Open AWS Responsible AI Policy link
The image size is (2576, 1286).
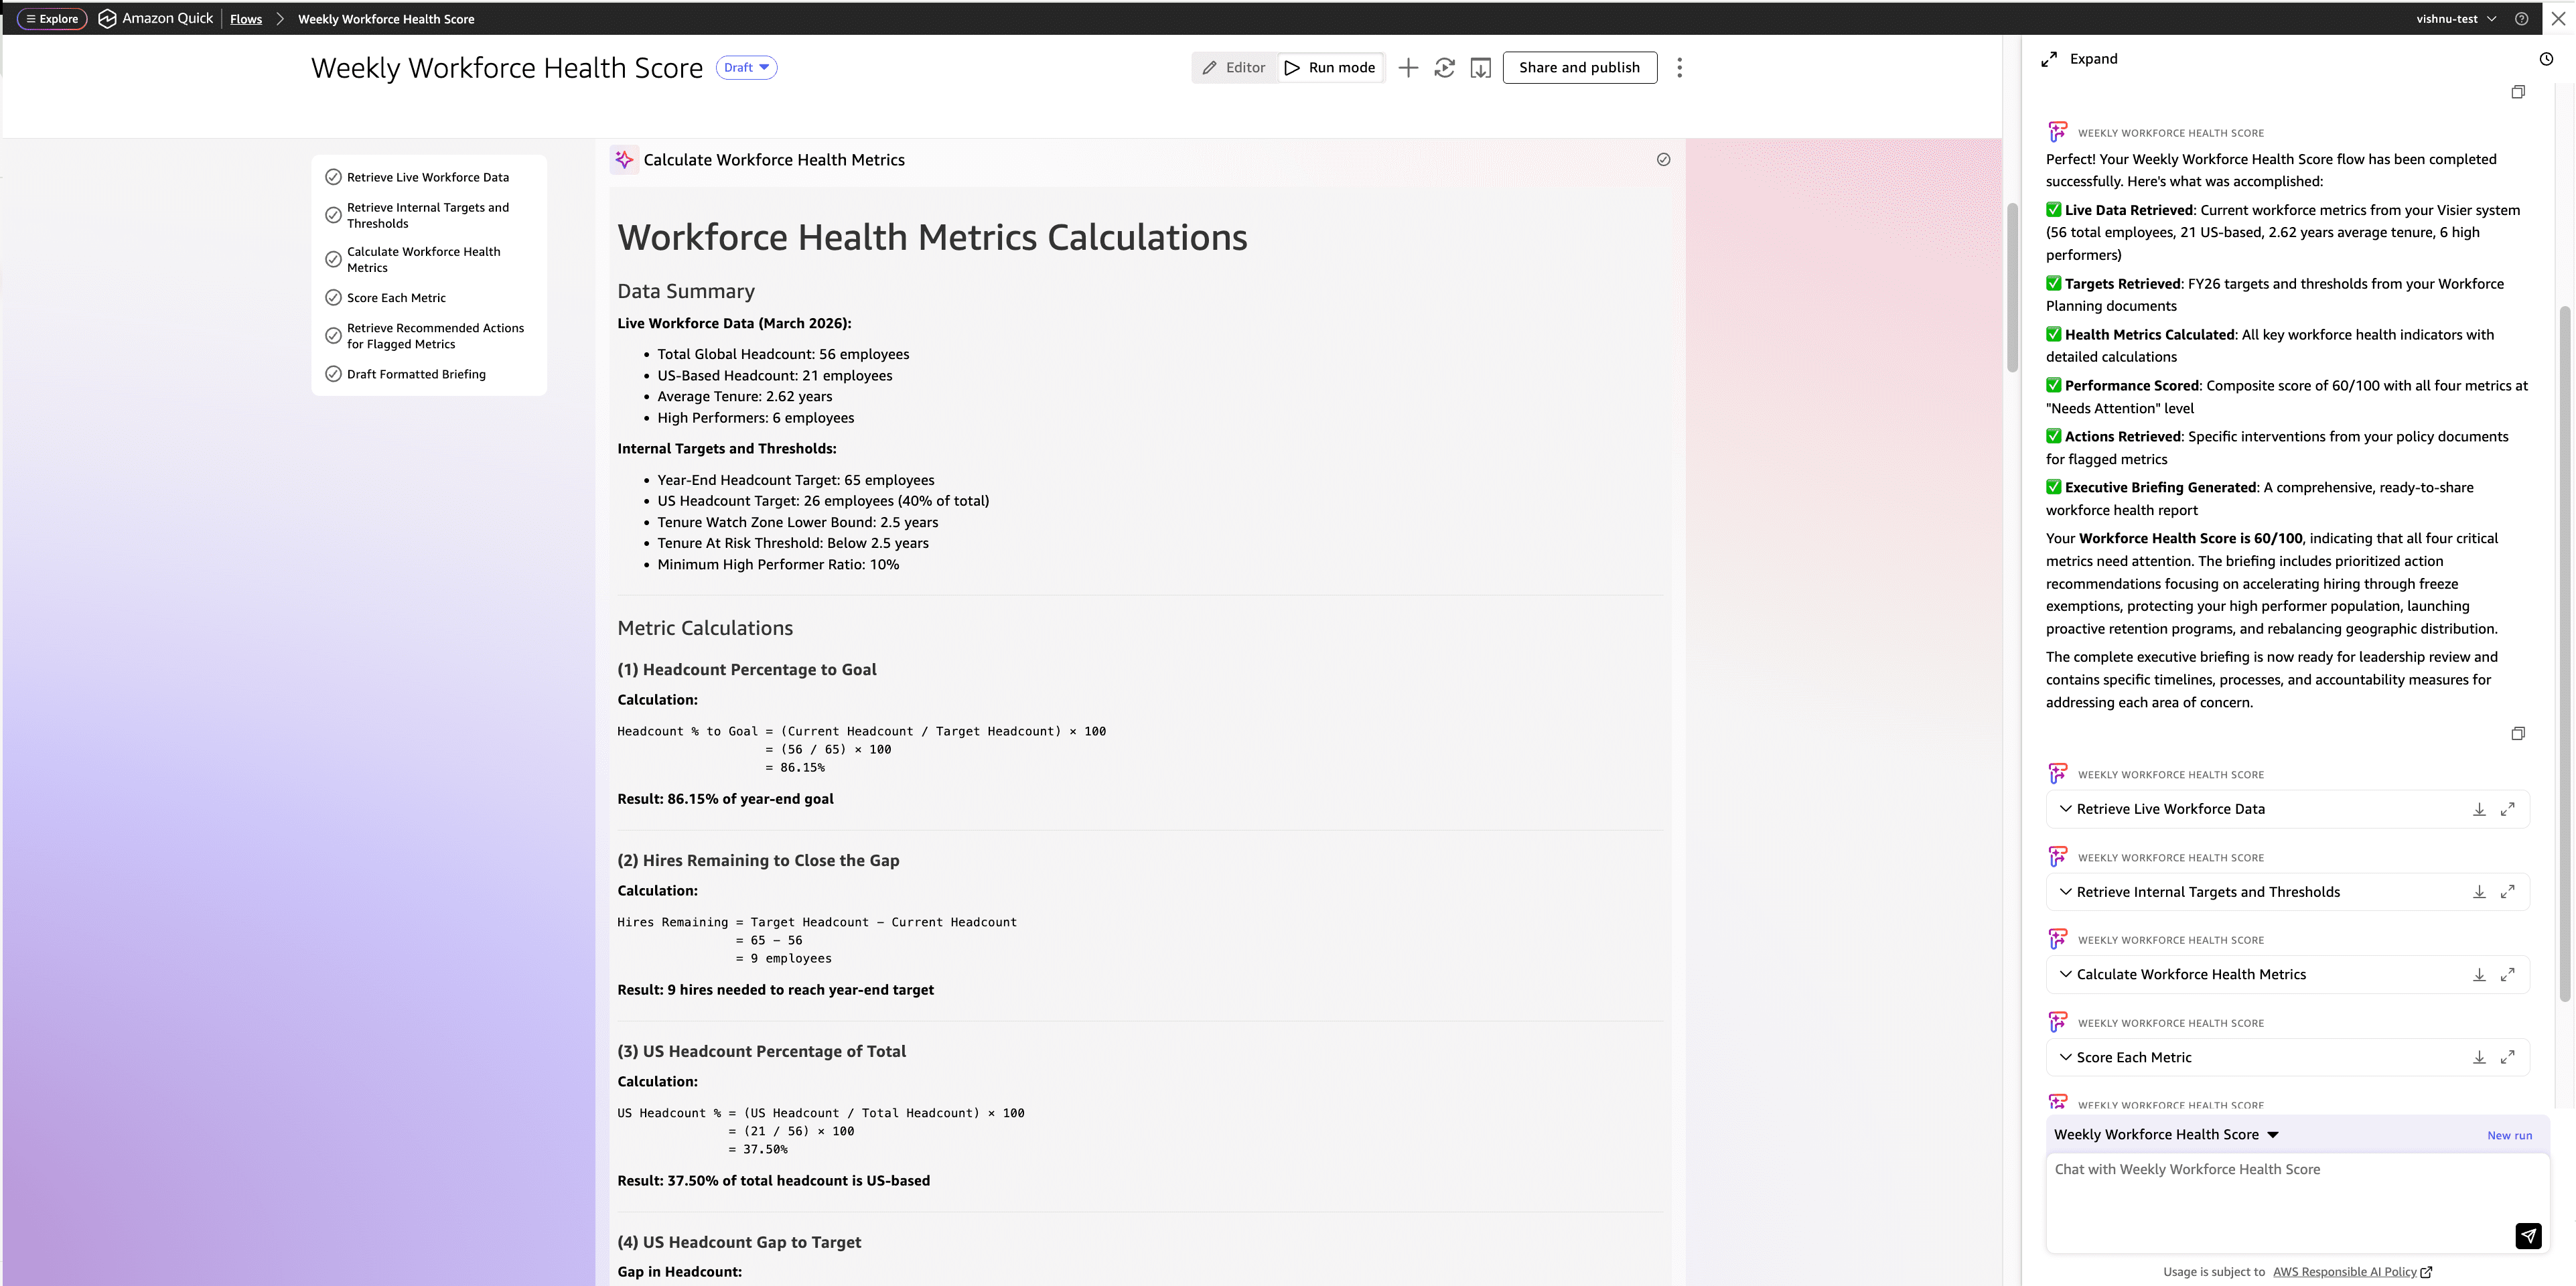pyautogui.click(x=2344, y=1272)
